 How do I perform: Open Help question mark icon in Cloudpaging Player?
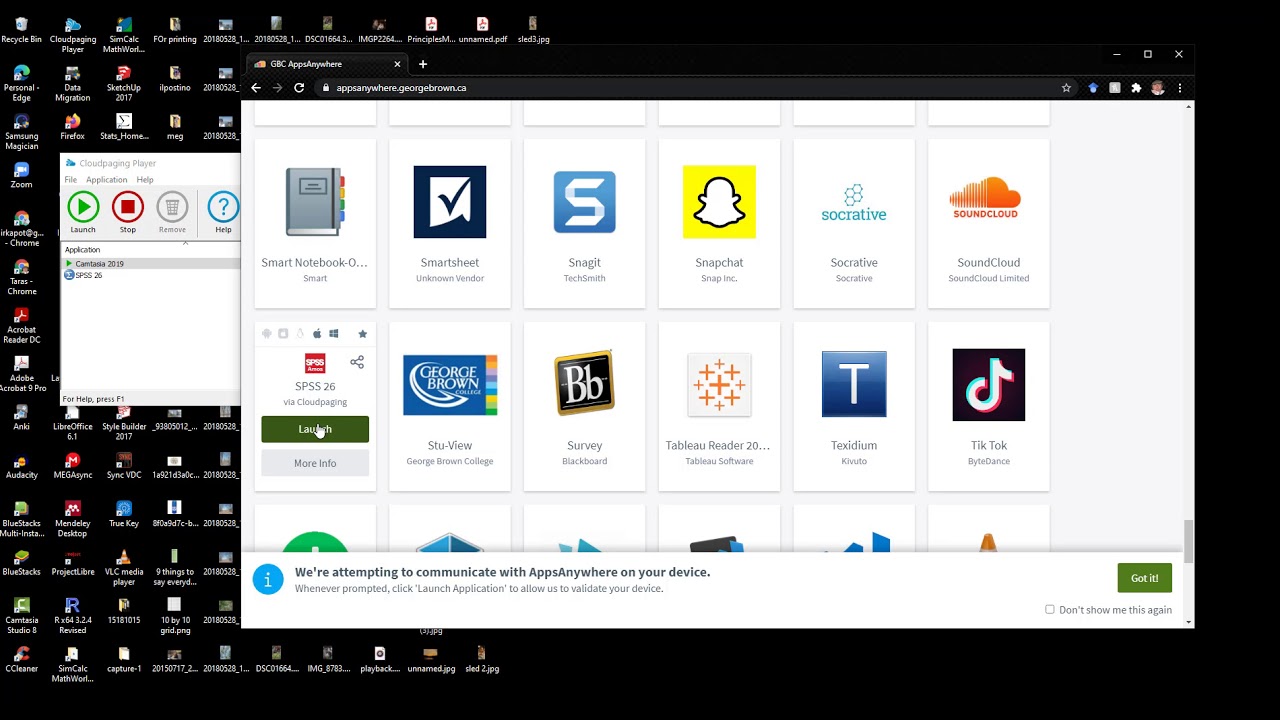pyautogui.click(x=223, y=207)
